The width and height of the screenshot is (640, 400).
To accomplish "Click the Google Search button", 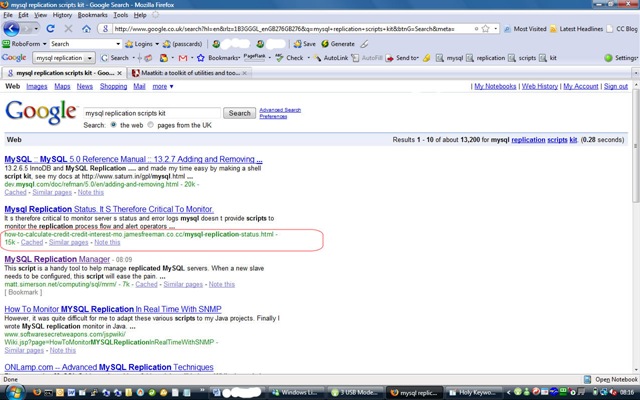I will click(239, 113).
